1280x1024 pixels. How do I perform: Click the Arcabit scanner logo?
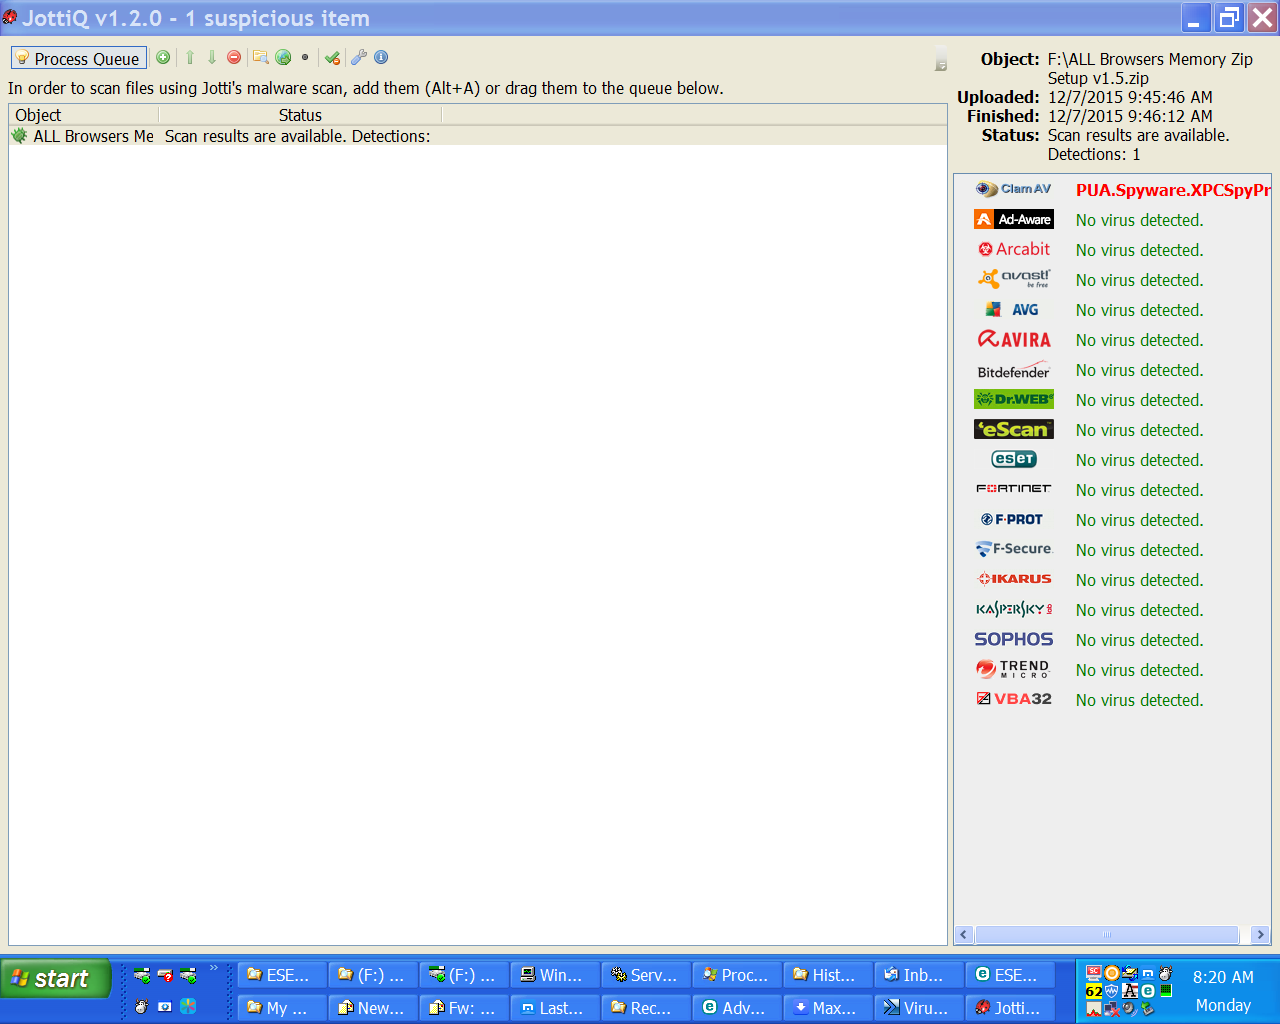click(x=1014, y=249)
